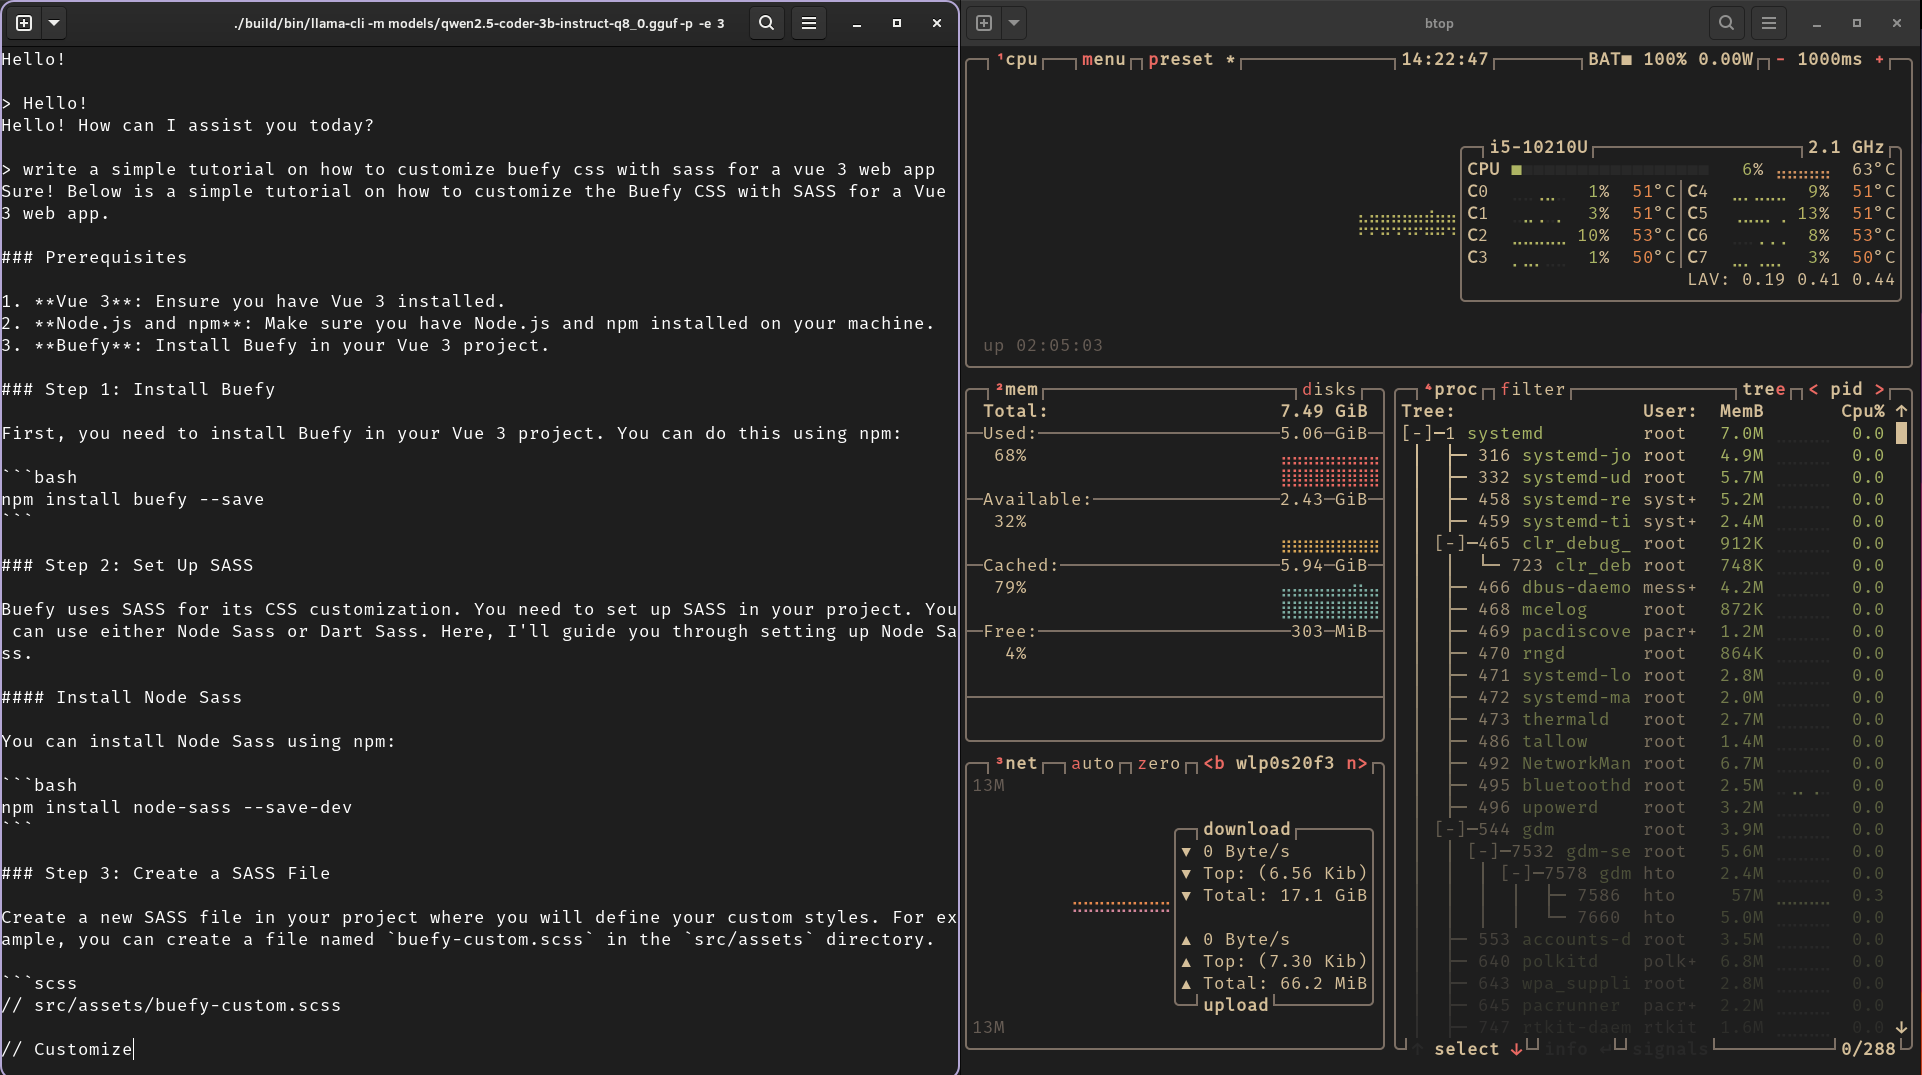This screenshot has height=1075, width=1922.
Task: Open search in btop terminal window
Action: coord(1726,22)
